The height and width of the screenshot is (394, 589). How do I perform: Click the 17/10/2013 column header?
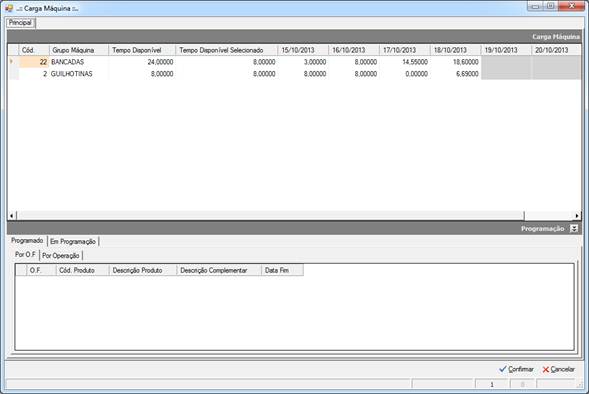(x=405, y=50)
